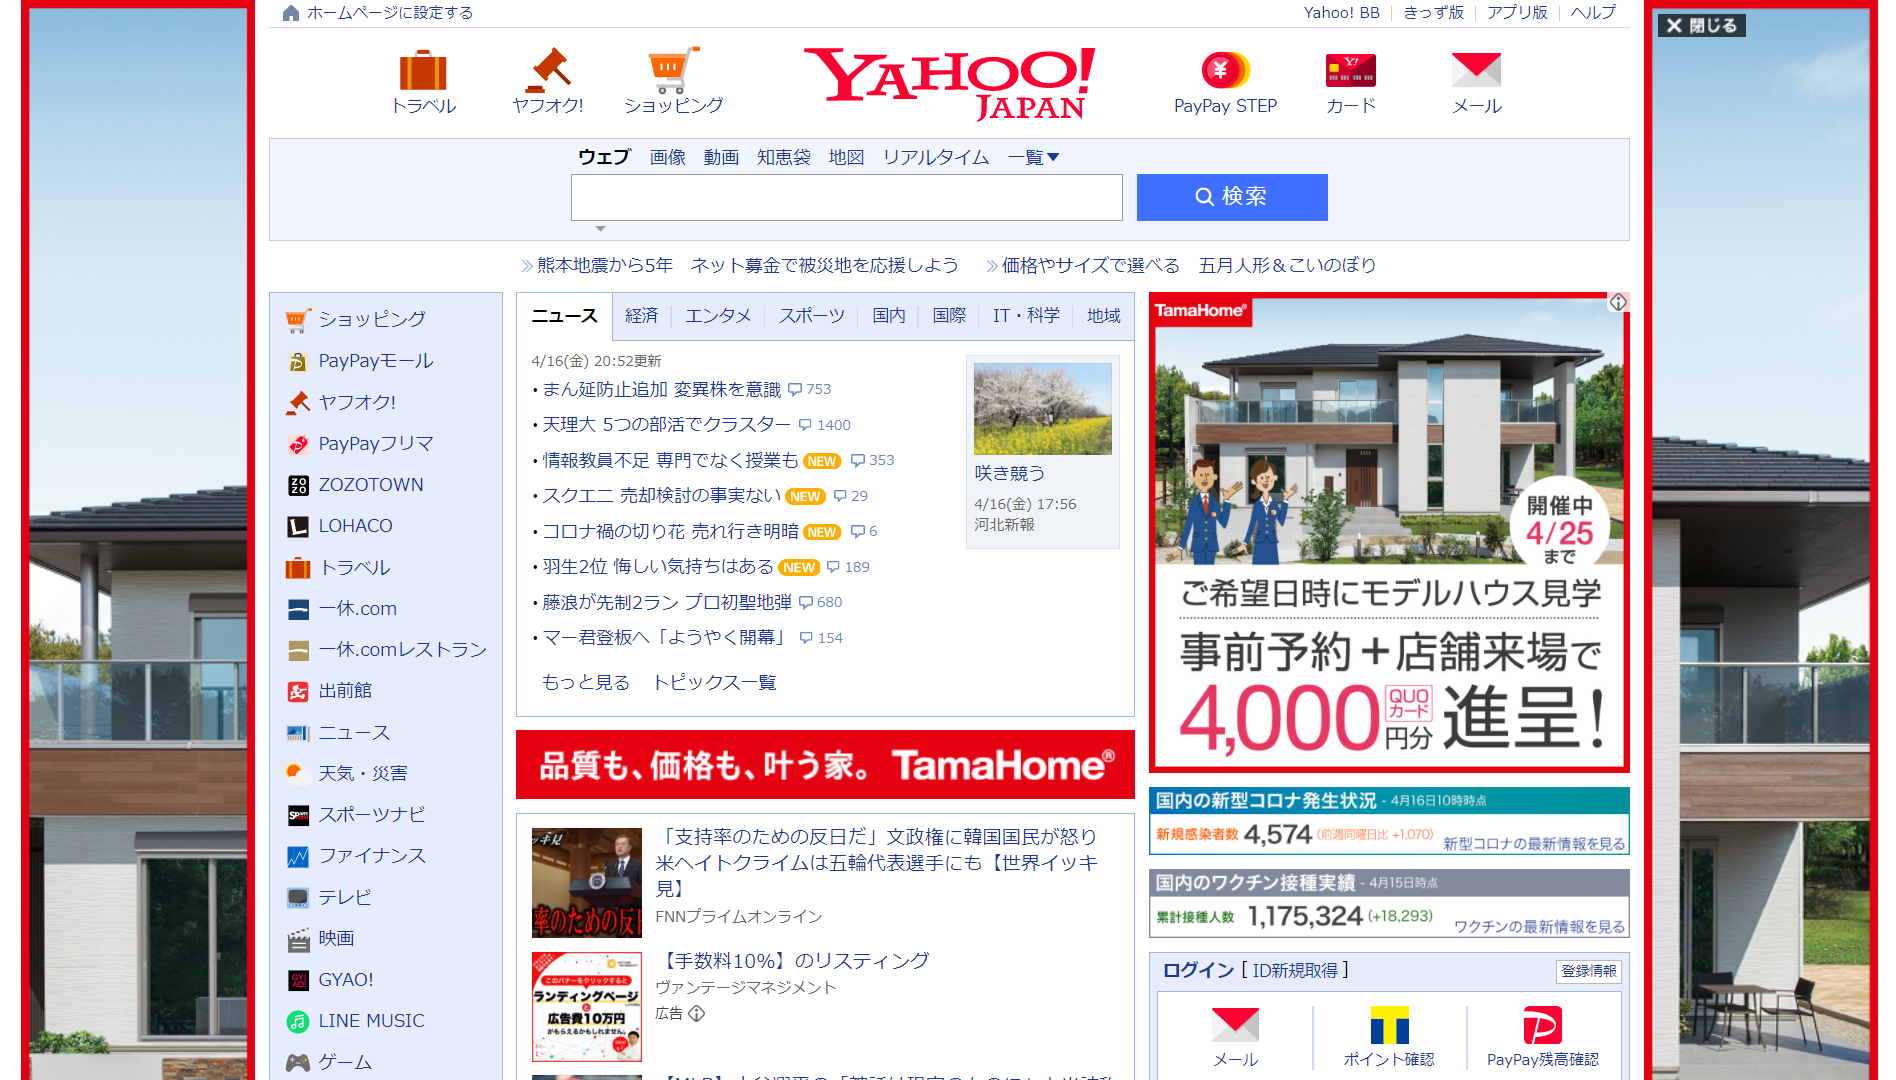Open the 新型コロナの最新情報を見る link

[x=1534, y=844]
